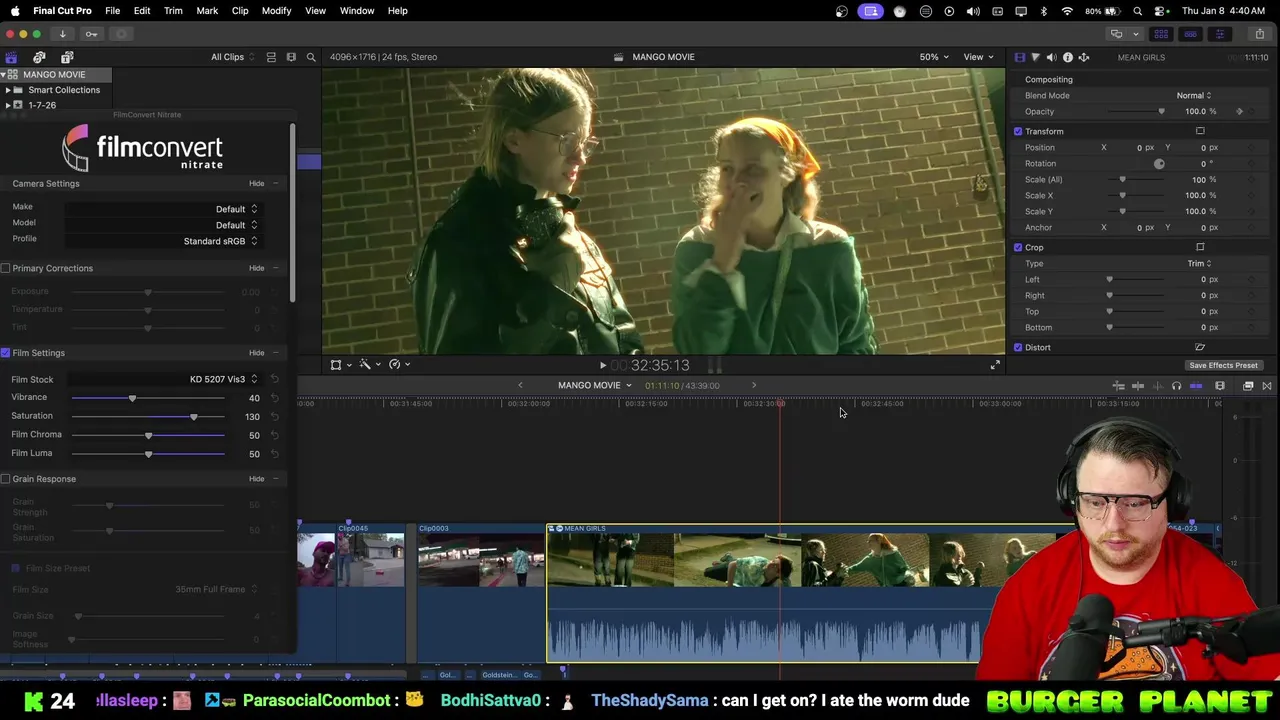Viewport: 1280px width, 720px height.
Task: Show the Color inspector triangle icon
Action: tap(1035, 57)
